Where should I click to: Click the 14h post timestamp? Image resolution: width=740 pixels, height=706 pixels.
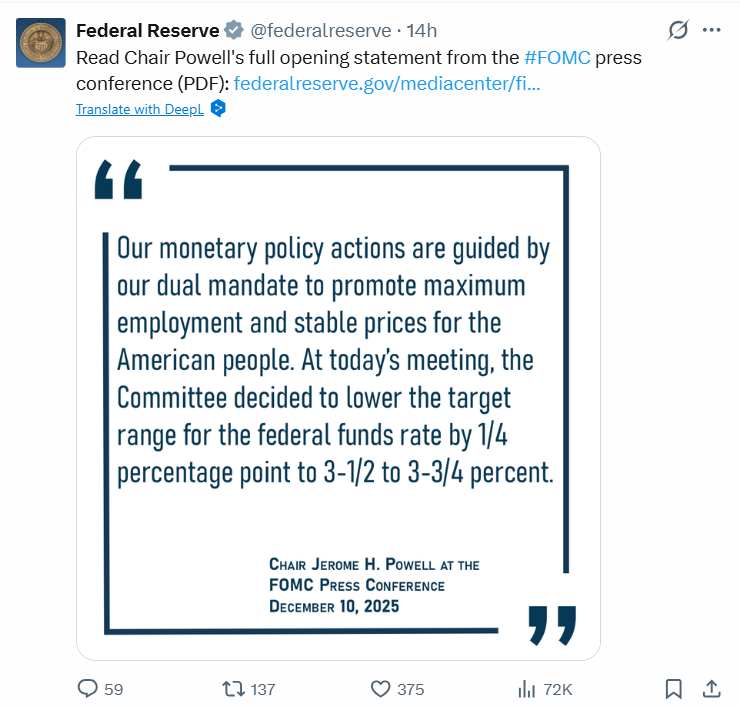point(421,30)
